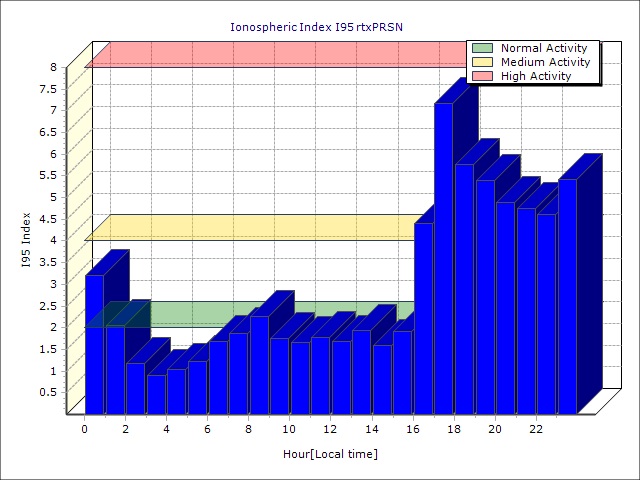
Task: Click the x-axis tick label 22
Action: [536, 429]
